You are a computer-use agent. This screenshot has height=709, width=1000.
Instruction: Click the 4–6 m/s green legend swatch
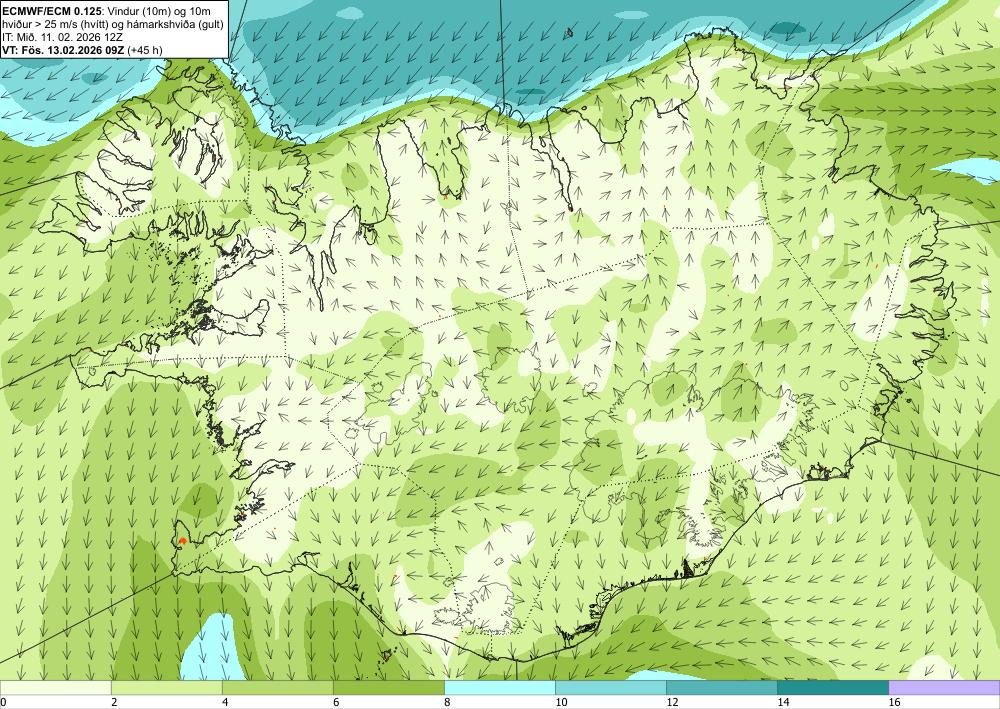(277, 687)
